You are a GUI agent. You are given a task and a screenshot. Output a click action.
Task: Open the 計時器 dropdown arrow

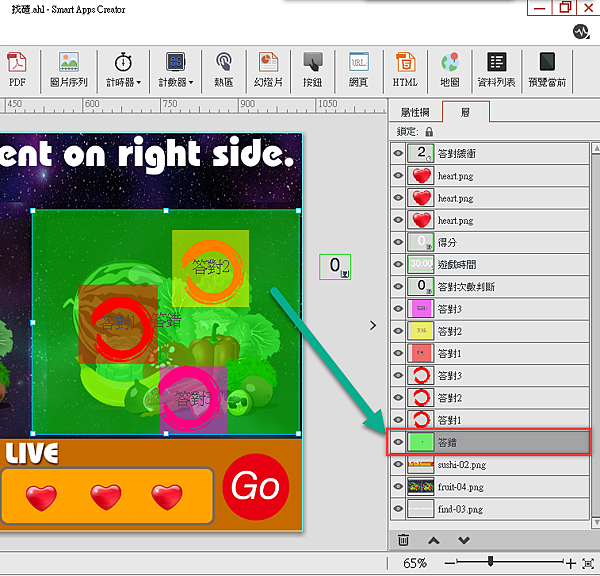139,82
